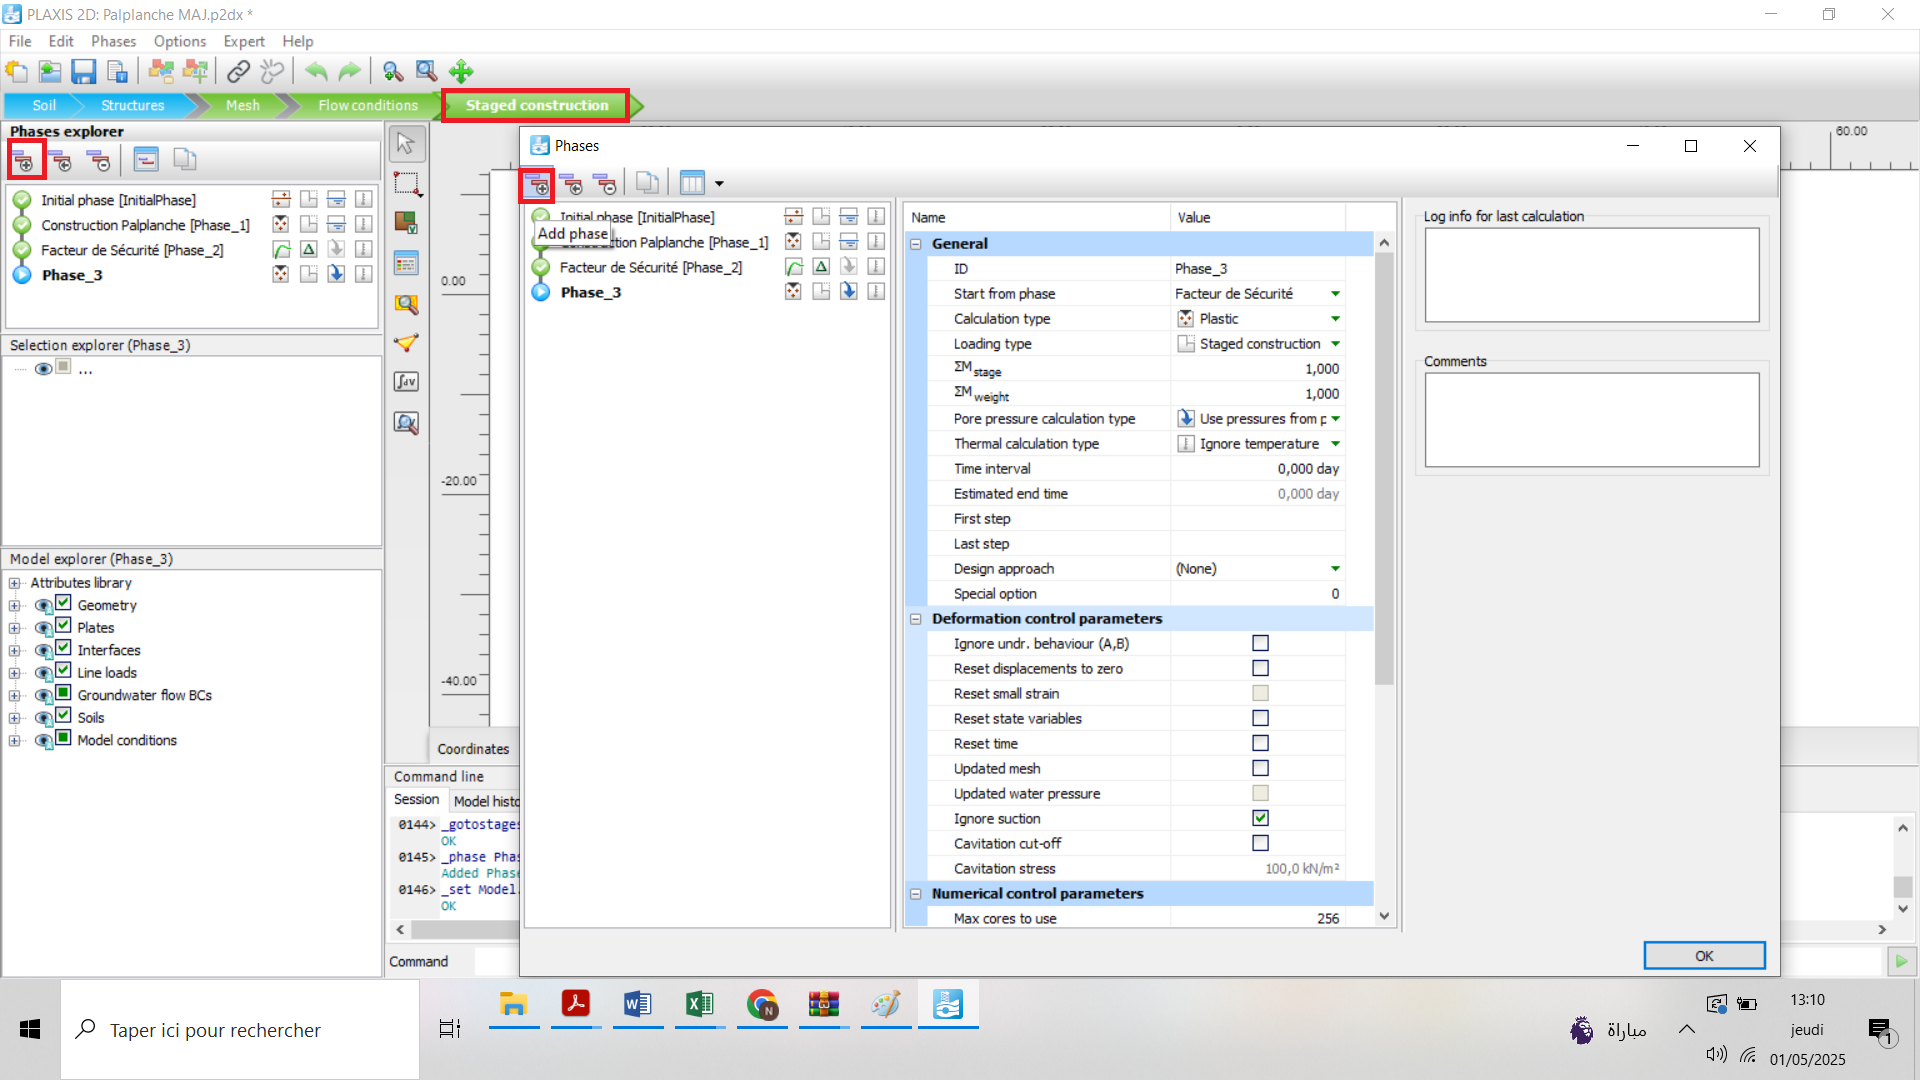
Task: Open the Calculation type dropdown showing Plastic
Action: point(1335,318)
